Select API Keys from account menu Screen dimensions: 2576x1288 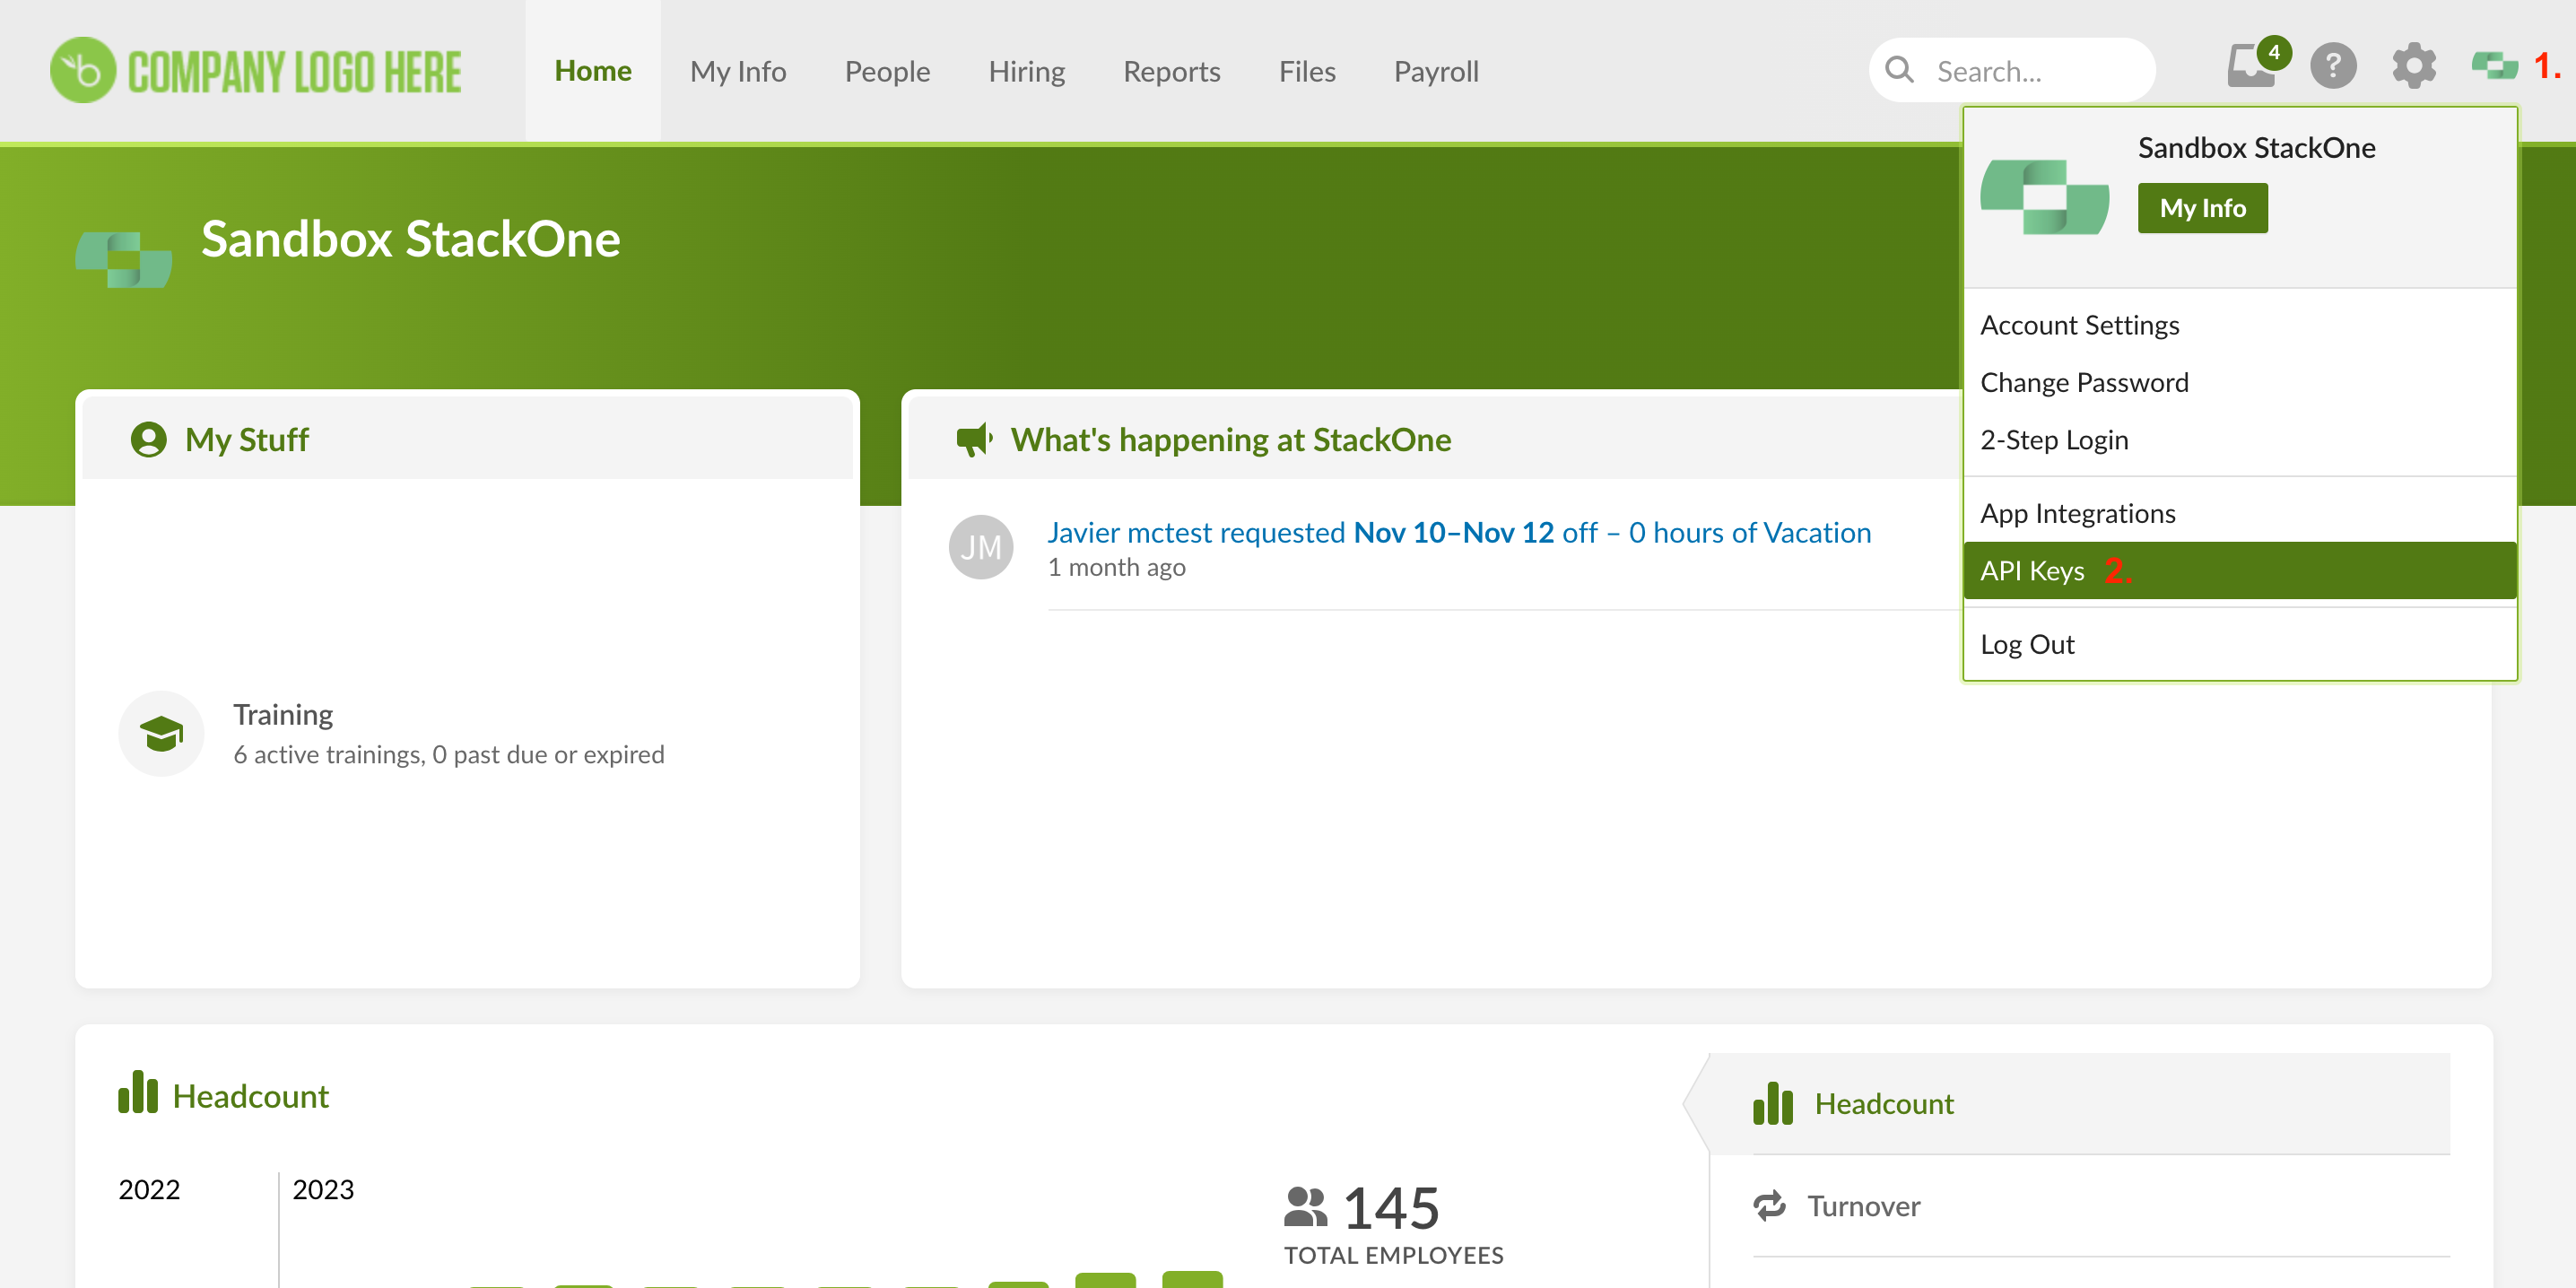click(x=2032, y=571)
